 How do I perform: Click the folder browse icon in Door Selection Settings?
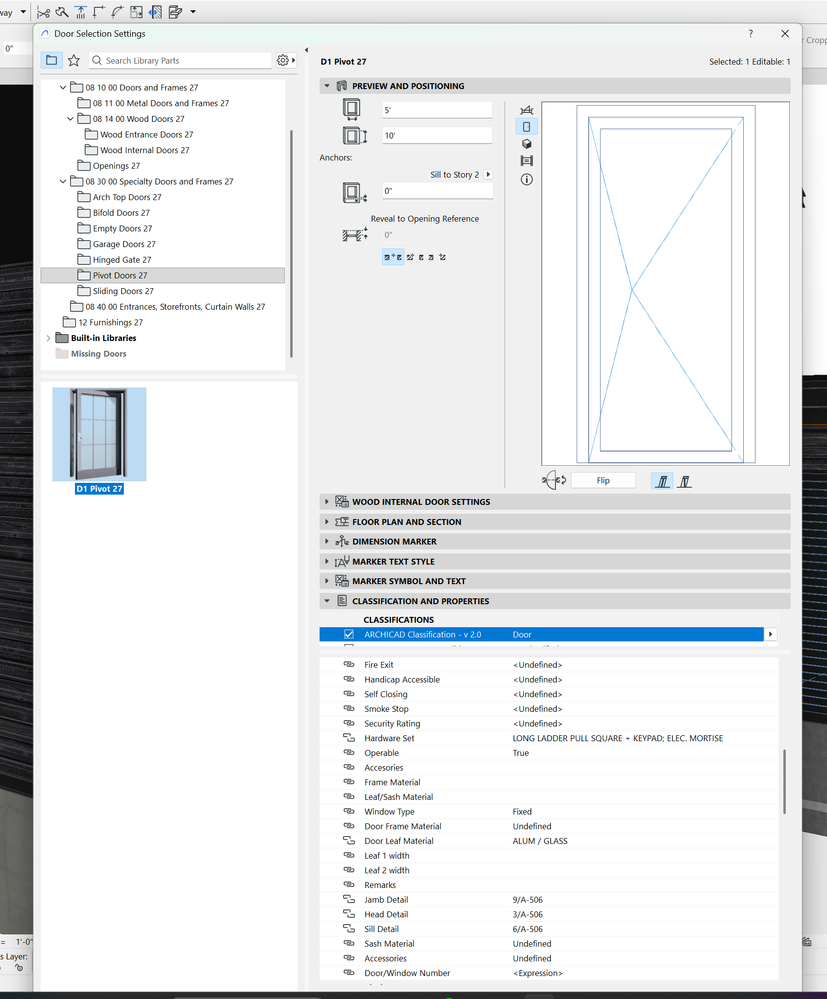[51, 60]
